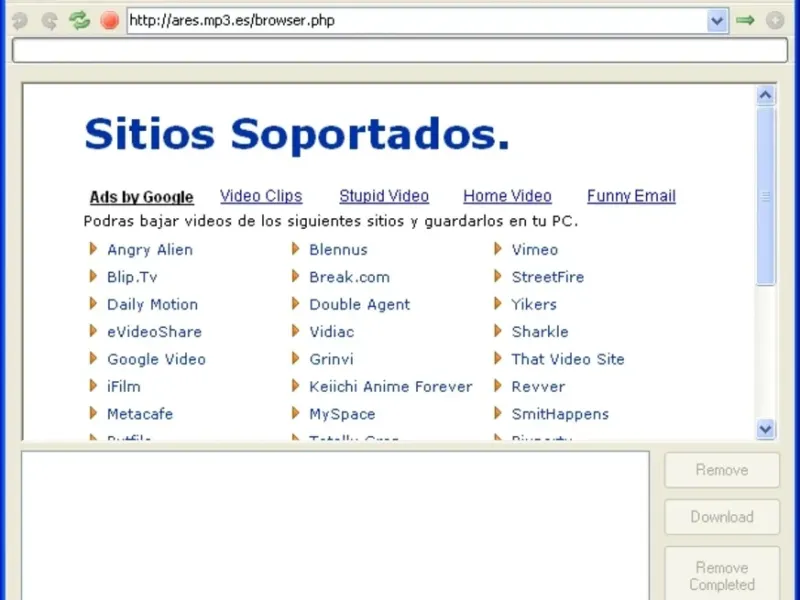
Task: Click the Remove button
Action: point(722,470)
